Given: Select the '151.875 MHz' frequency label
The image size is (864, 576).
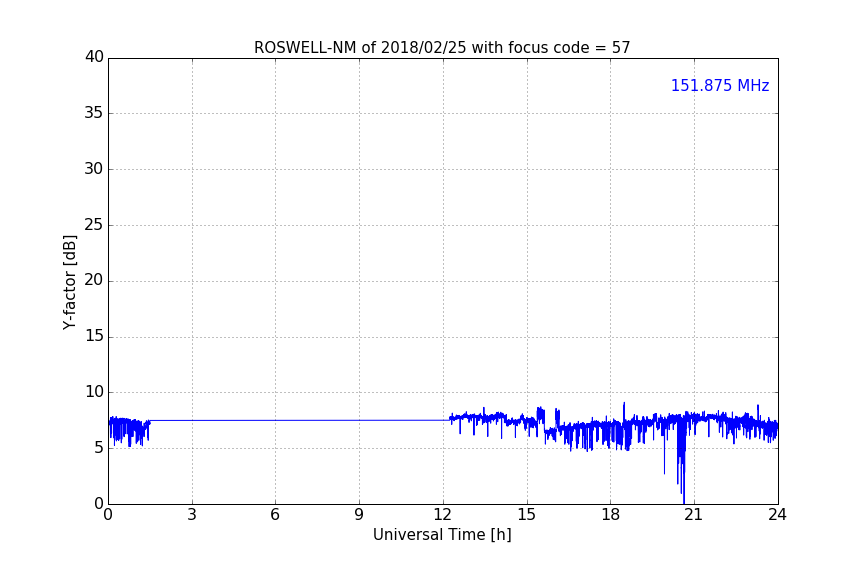Looking at the screenshot, I should 720,85.
